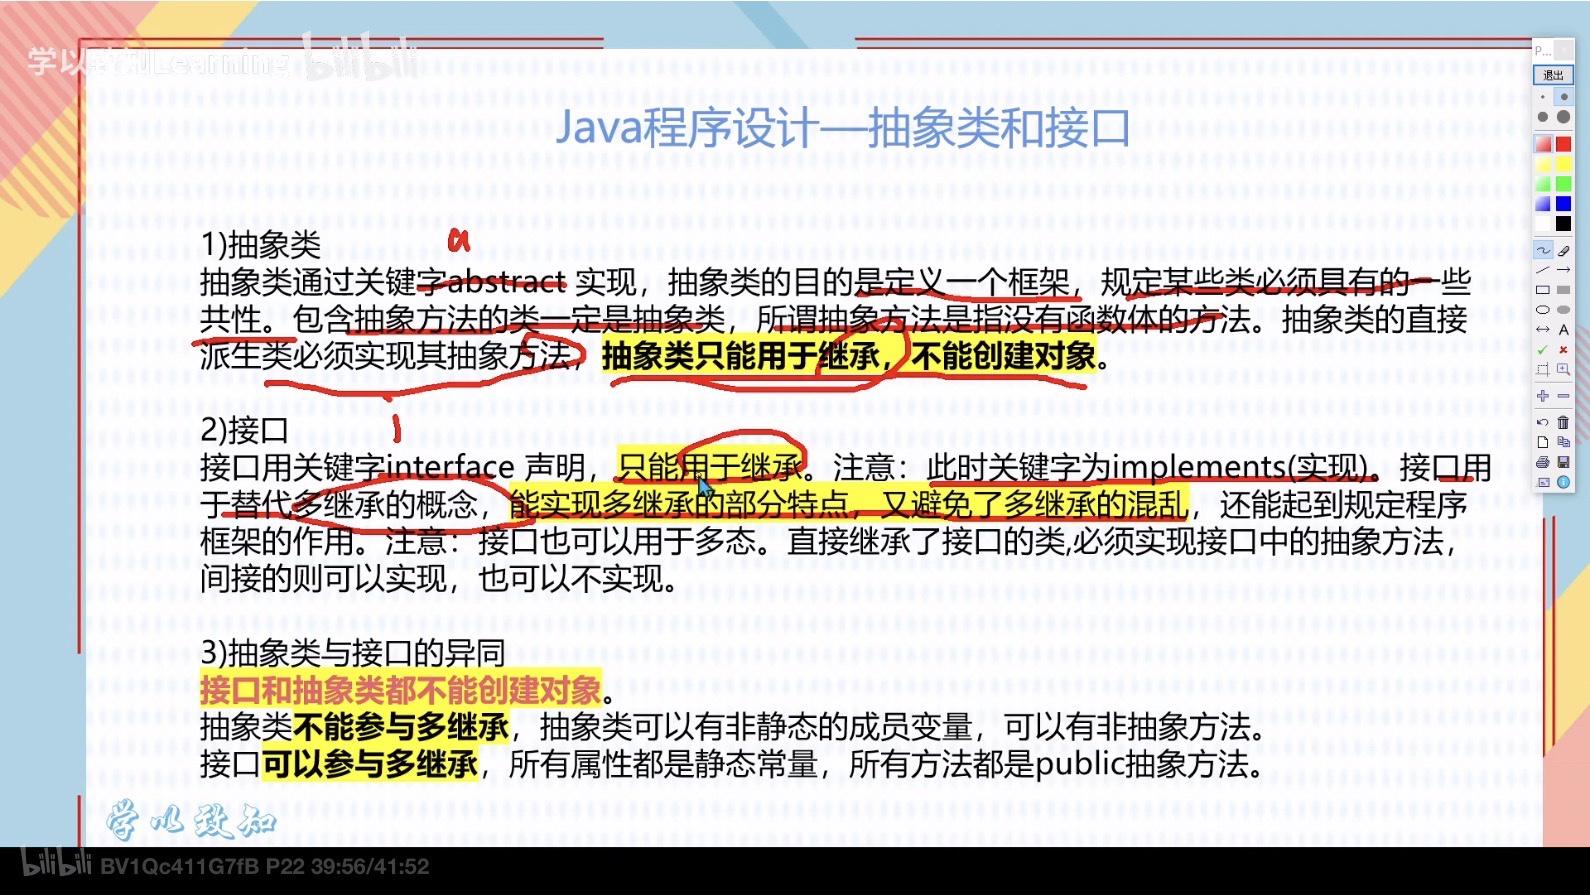
Task: Select the hollow rectangle shape tool
Action: coord(1543,290)
